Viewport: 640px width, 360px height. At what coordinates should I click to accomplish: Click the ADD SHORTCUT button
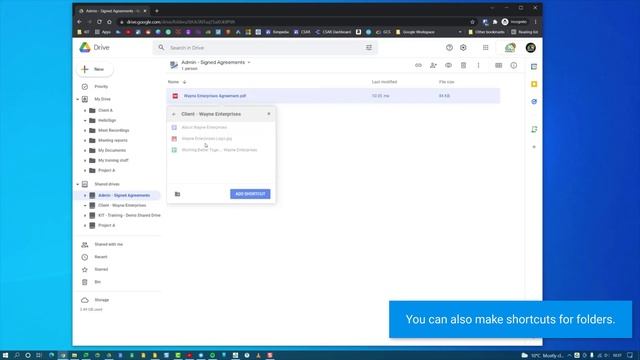(250, 194)
